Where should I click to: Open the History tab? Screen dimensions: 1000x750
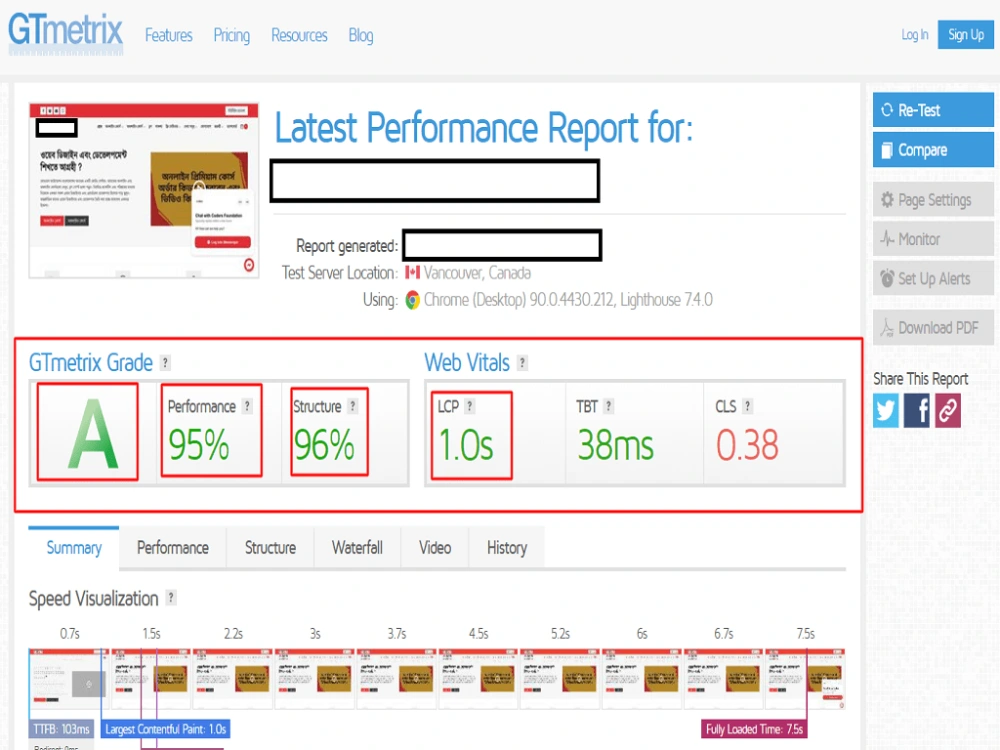[x=507, y=548]
